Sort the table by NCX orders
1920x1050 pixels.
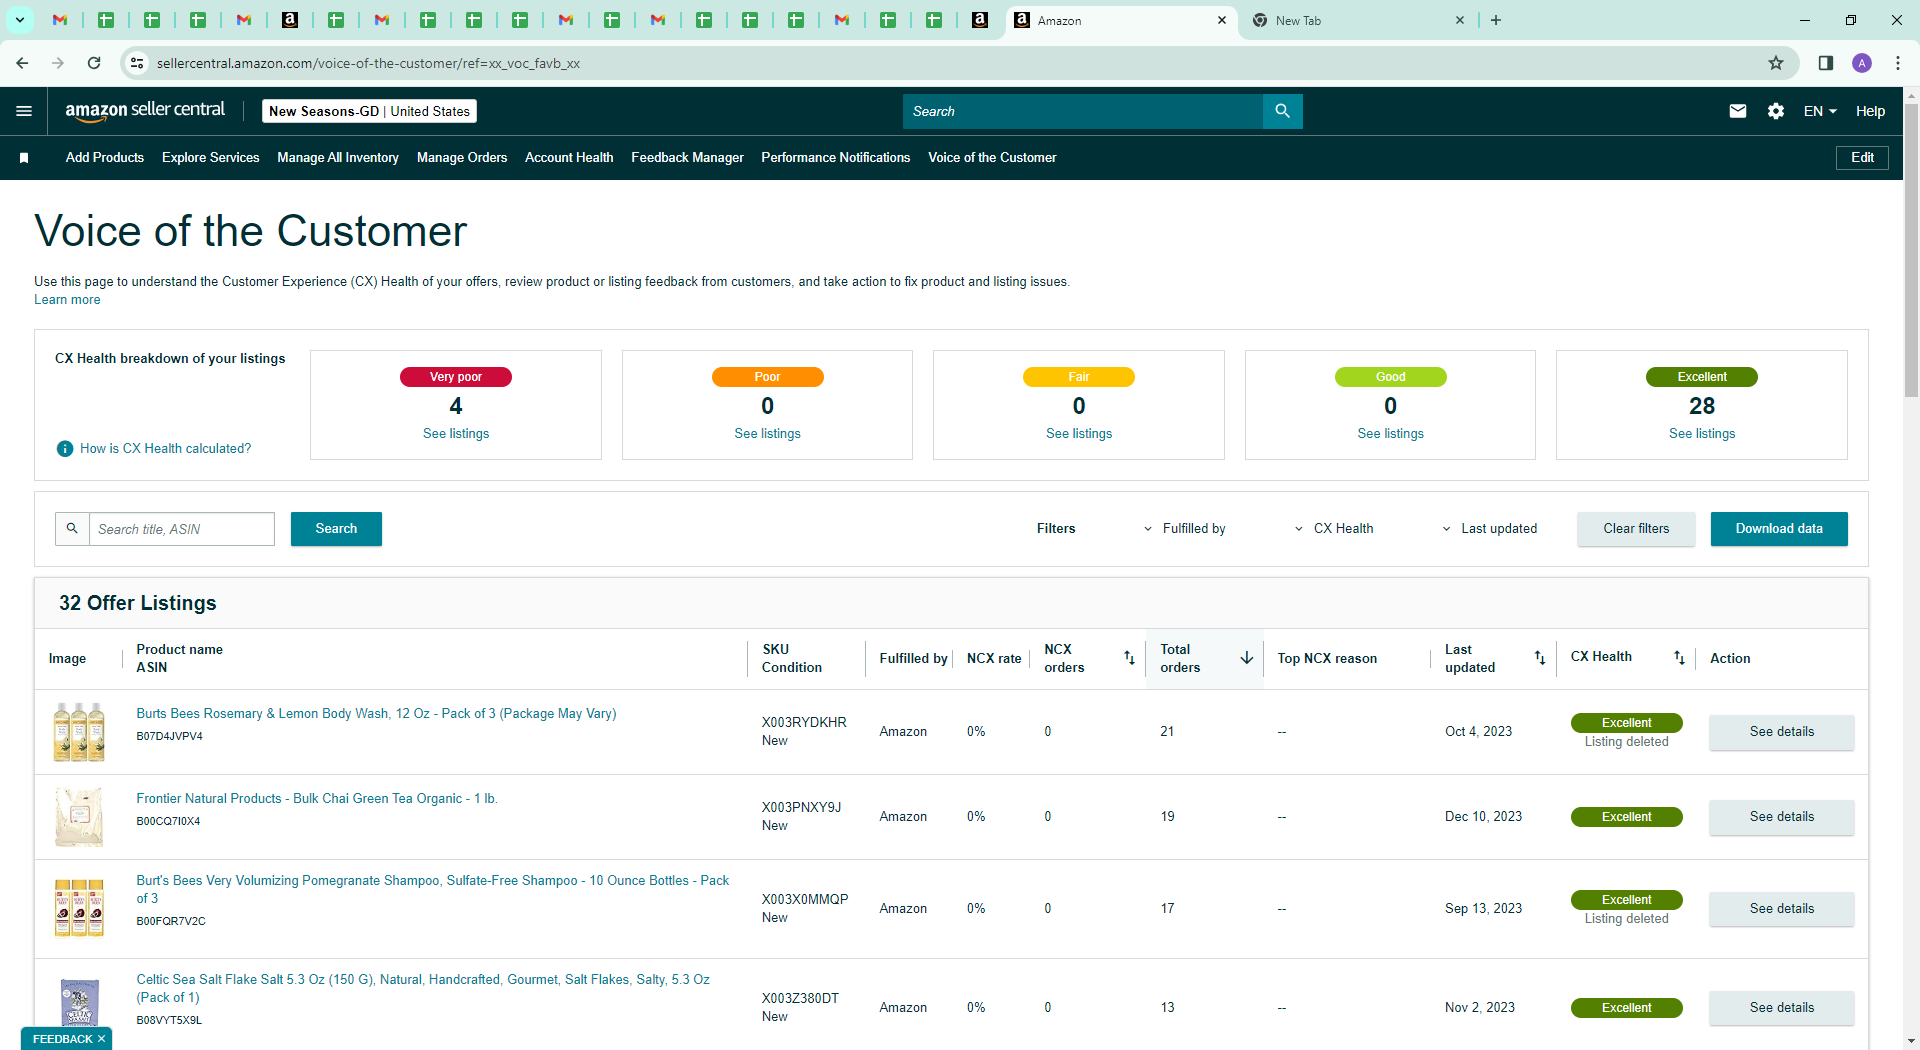(x=1129, y=658)
